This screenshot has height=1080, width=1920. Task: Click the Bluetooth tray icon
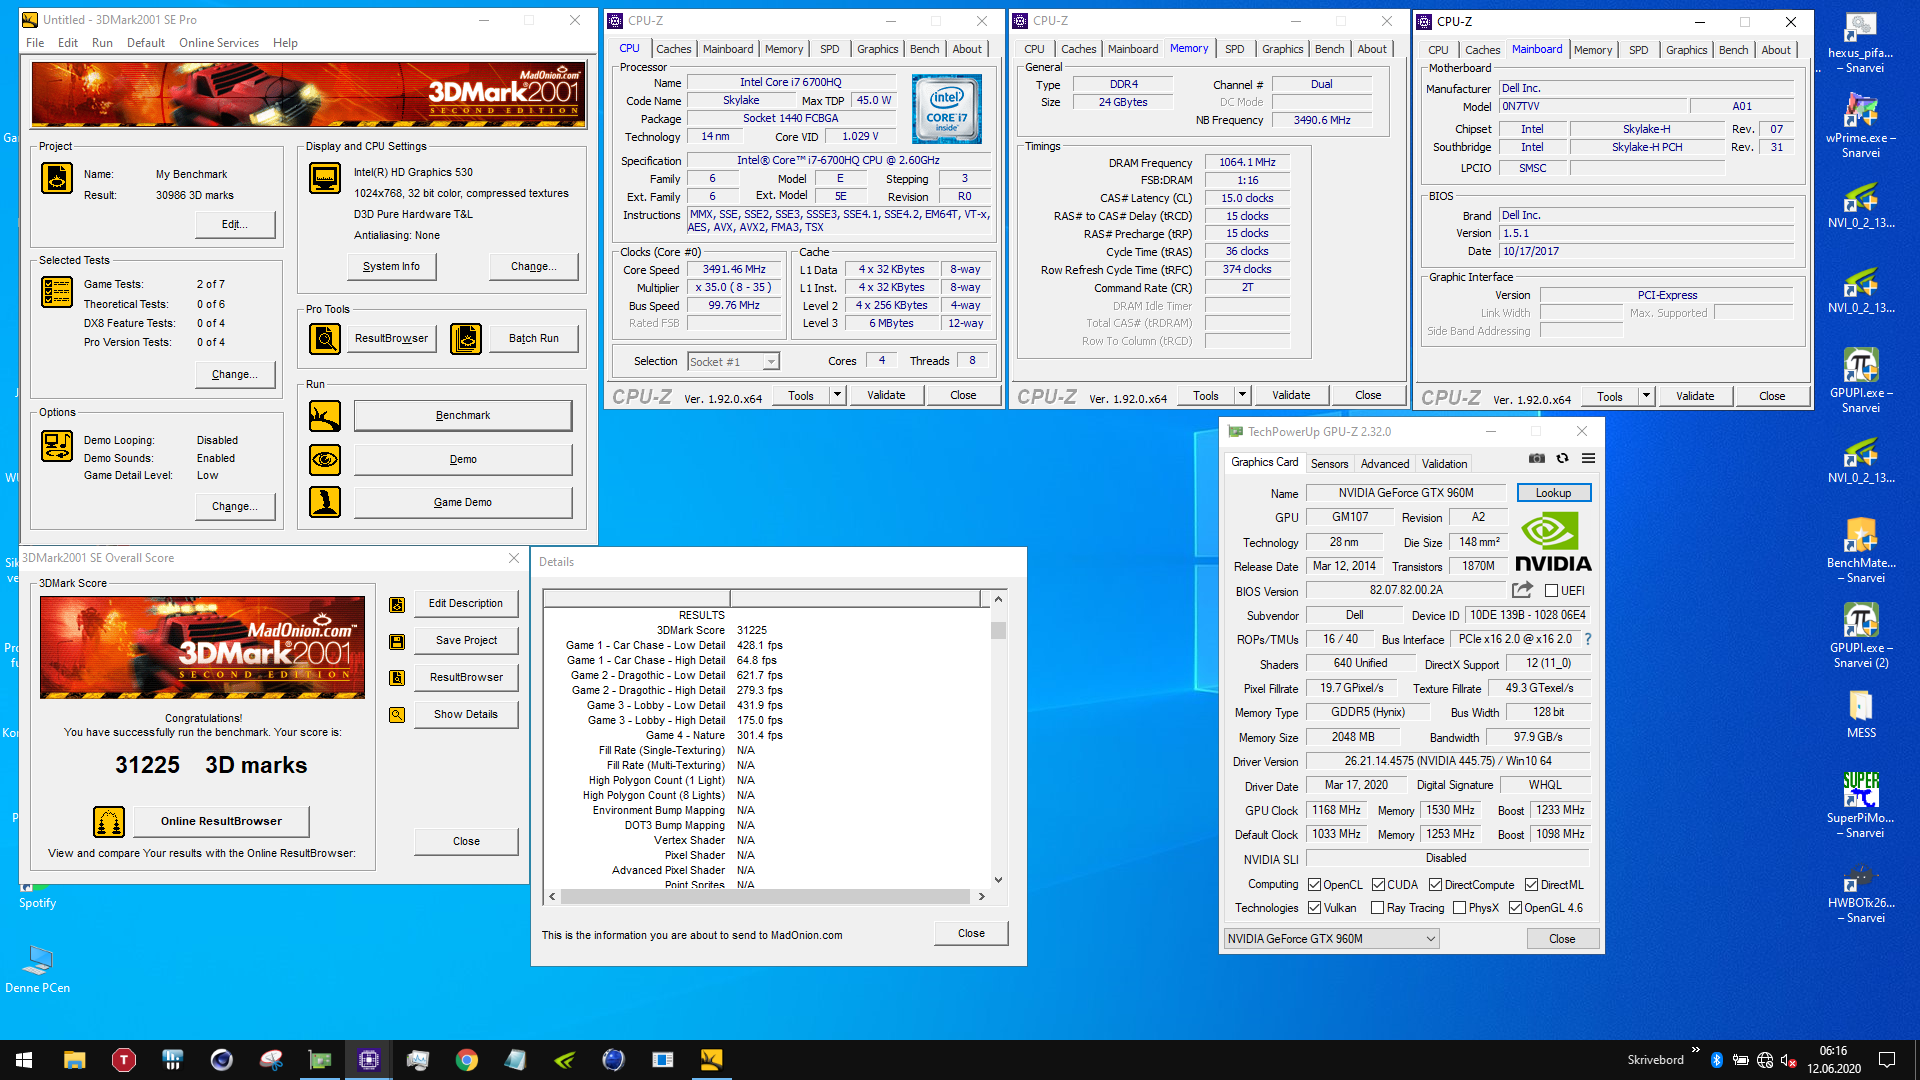pos(1717,1060)
